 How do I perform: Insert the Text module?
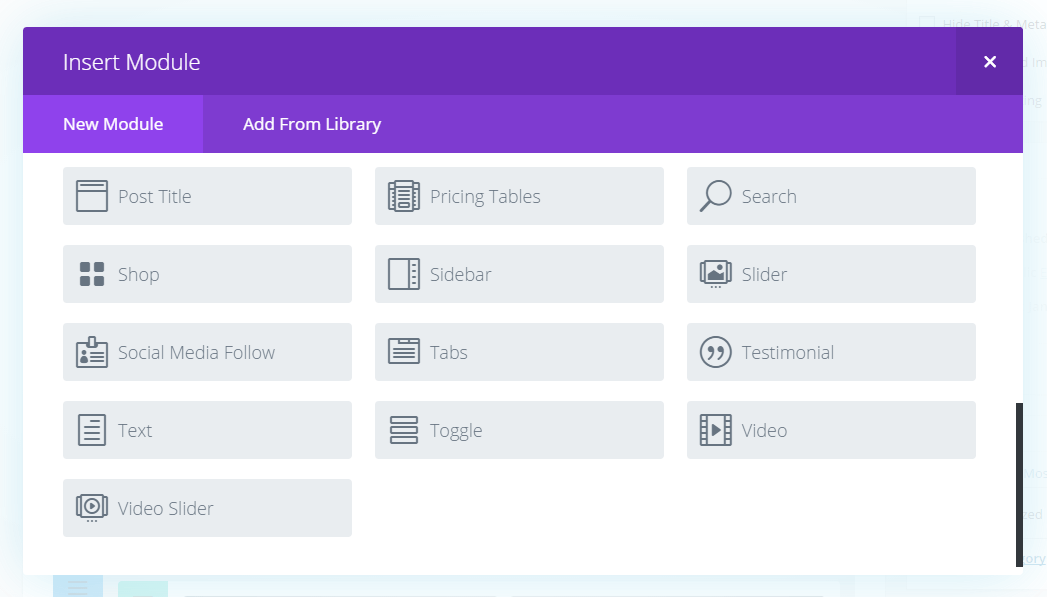pyautogui.click(x=207, y=430)
